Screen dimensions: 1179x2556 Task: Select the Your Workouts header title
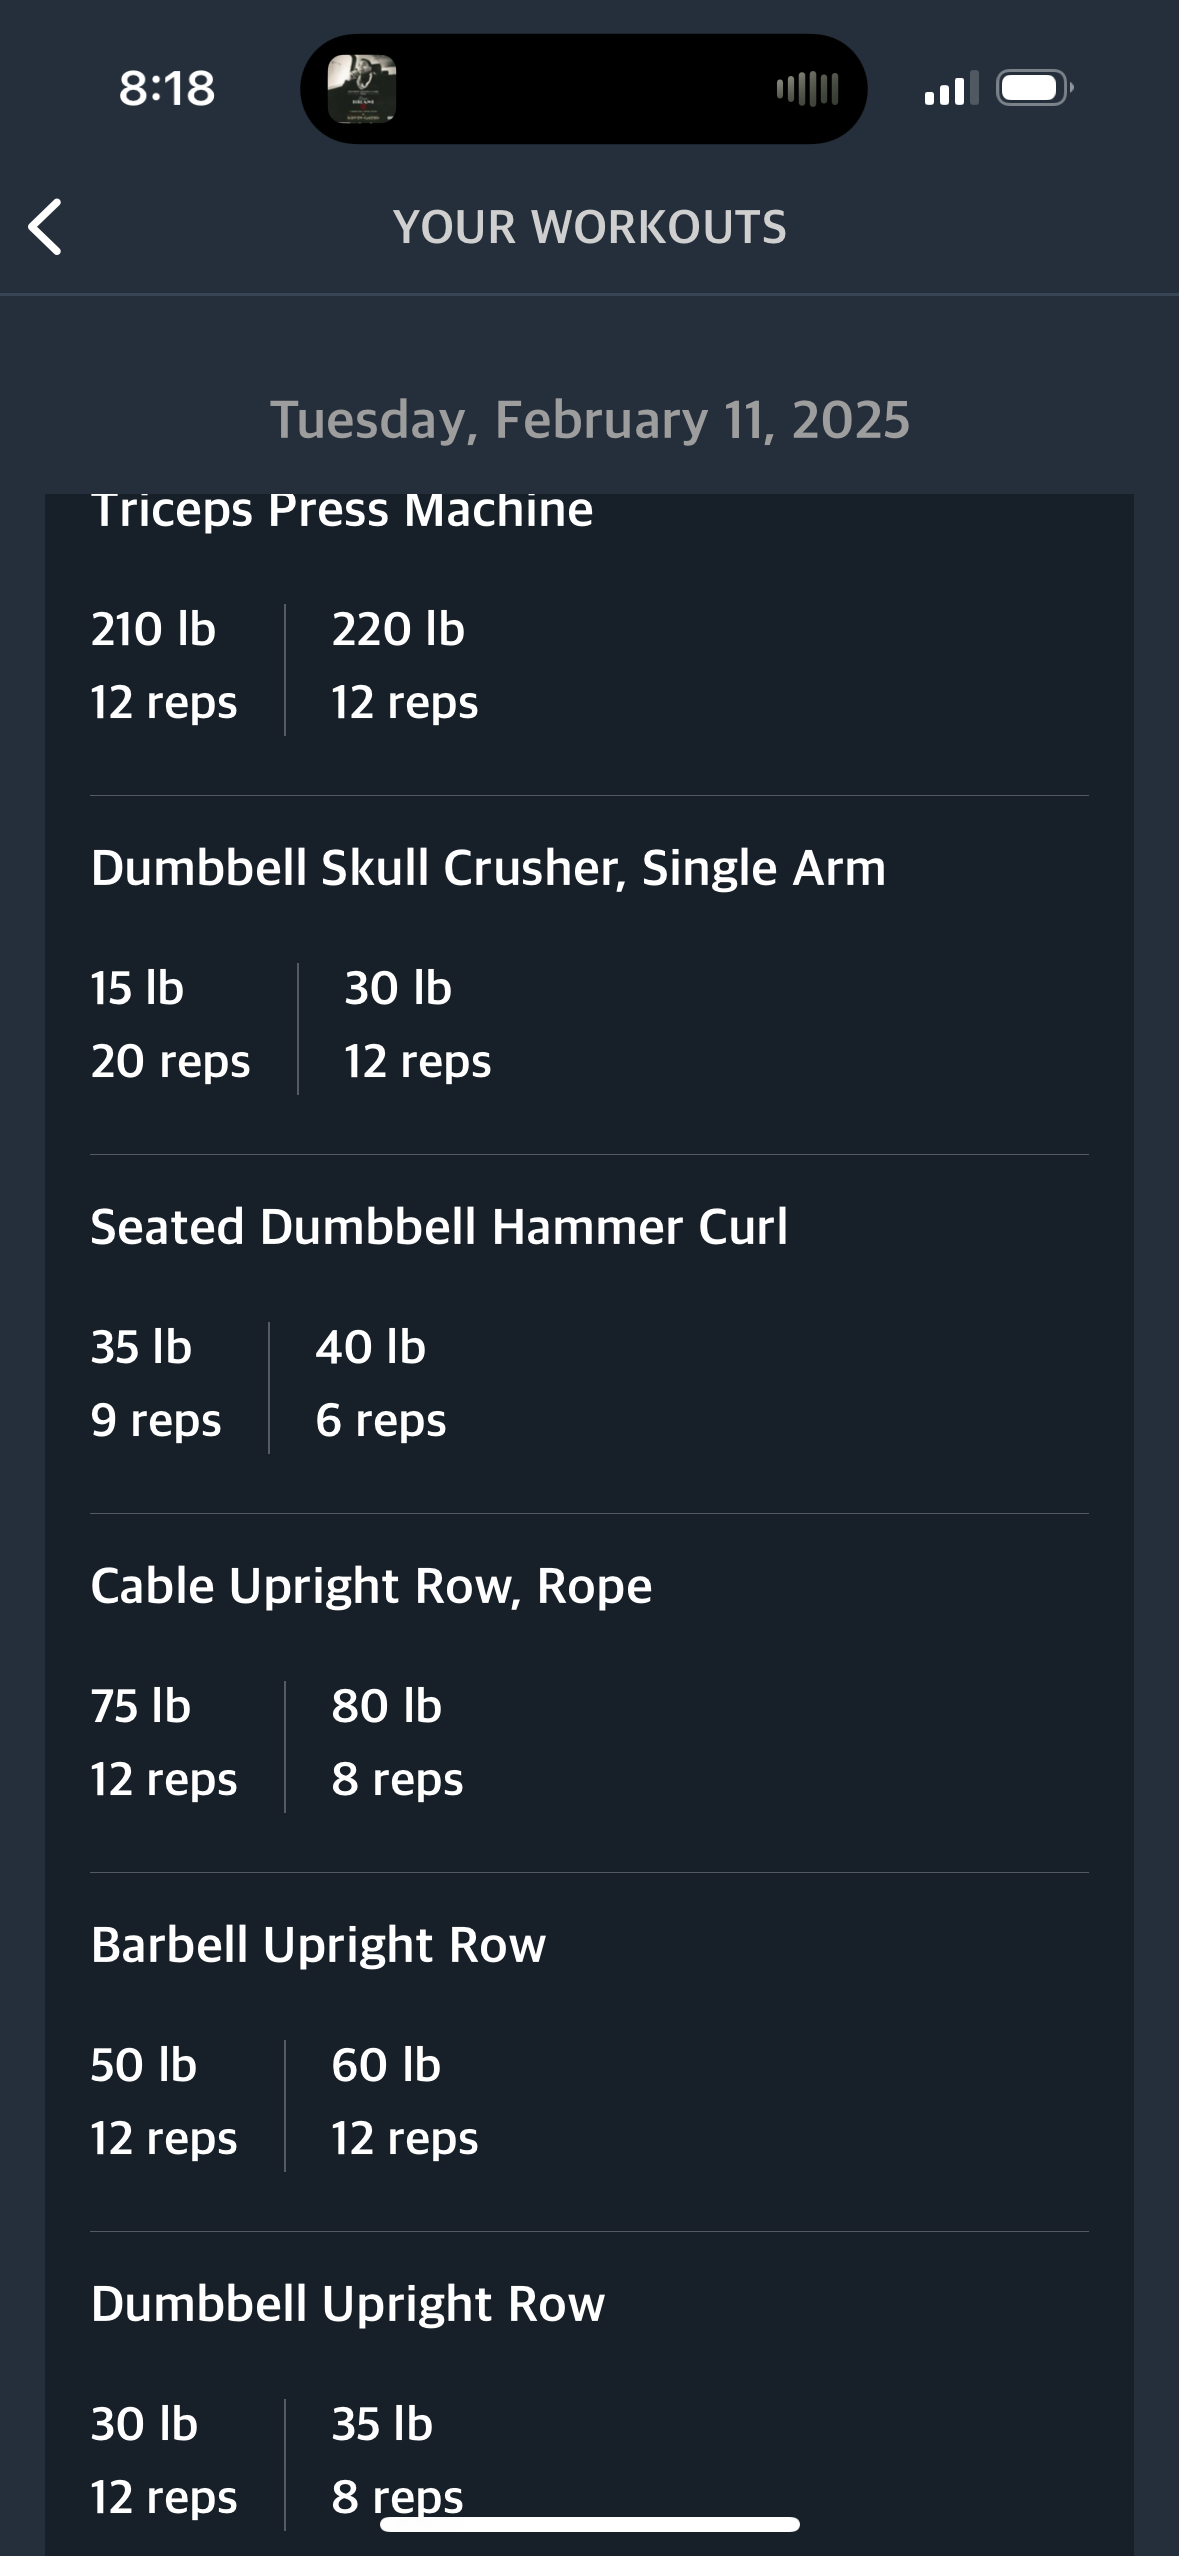point(590,227)
